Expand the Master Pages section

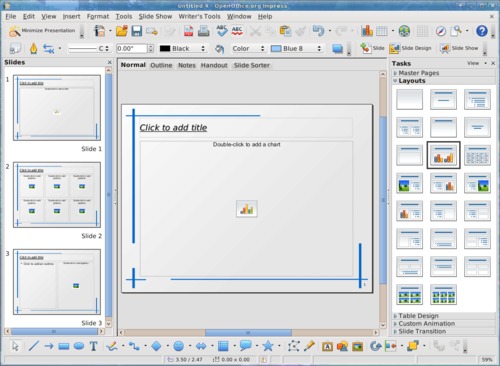419,73
